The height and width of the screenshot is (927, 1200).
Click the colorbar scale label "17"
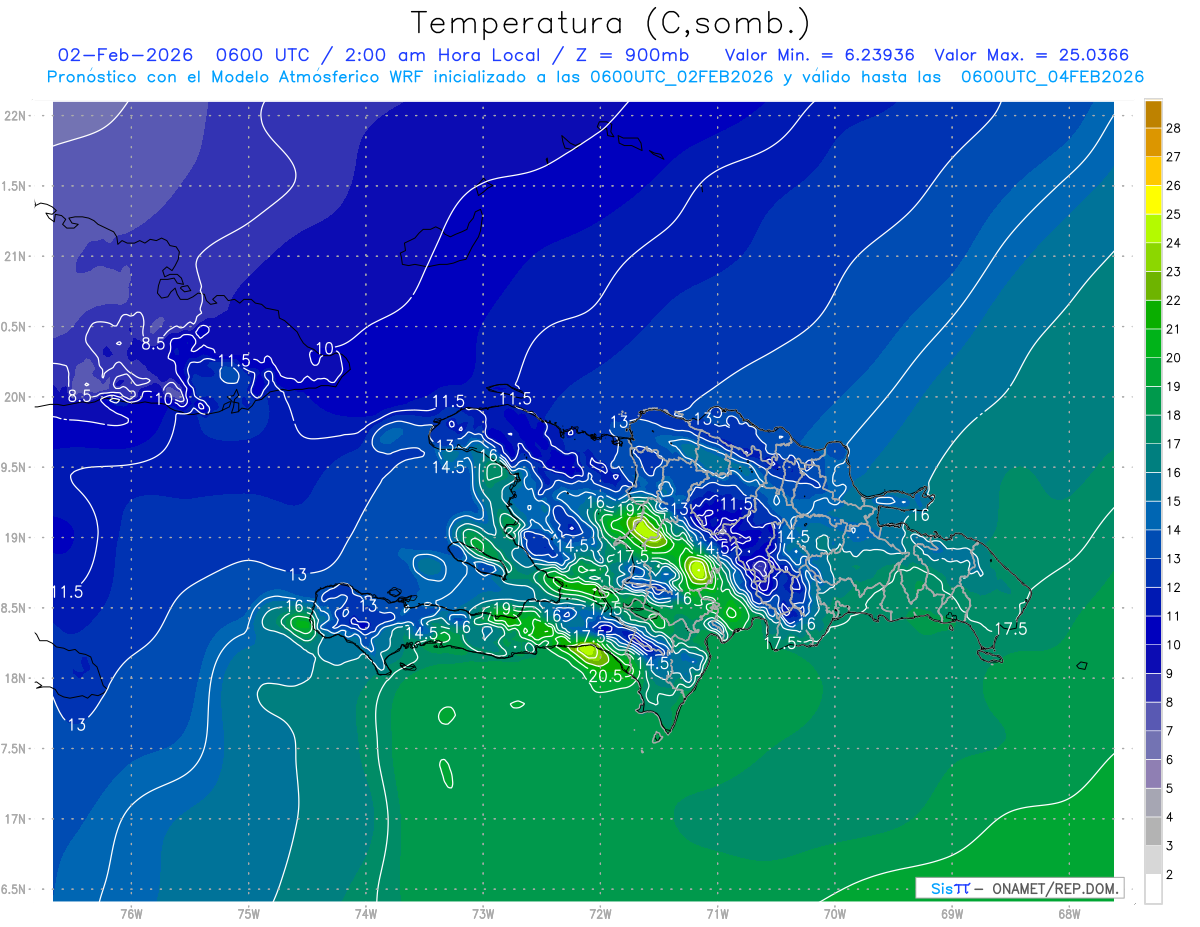[x=1173, y=444]
